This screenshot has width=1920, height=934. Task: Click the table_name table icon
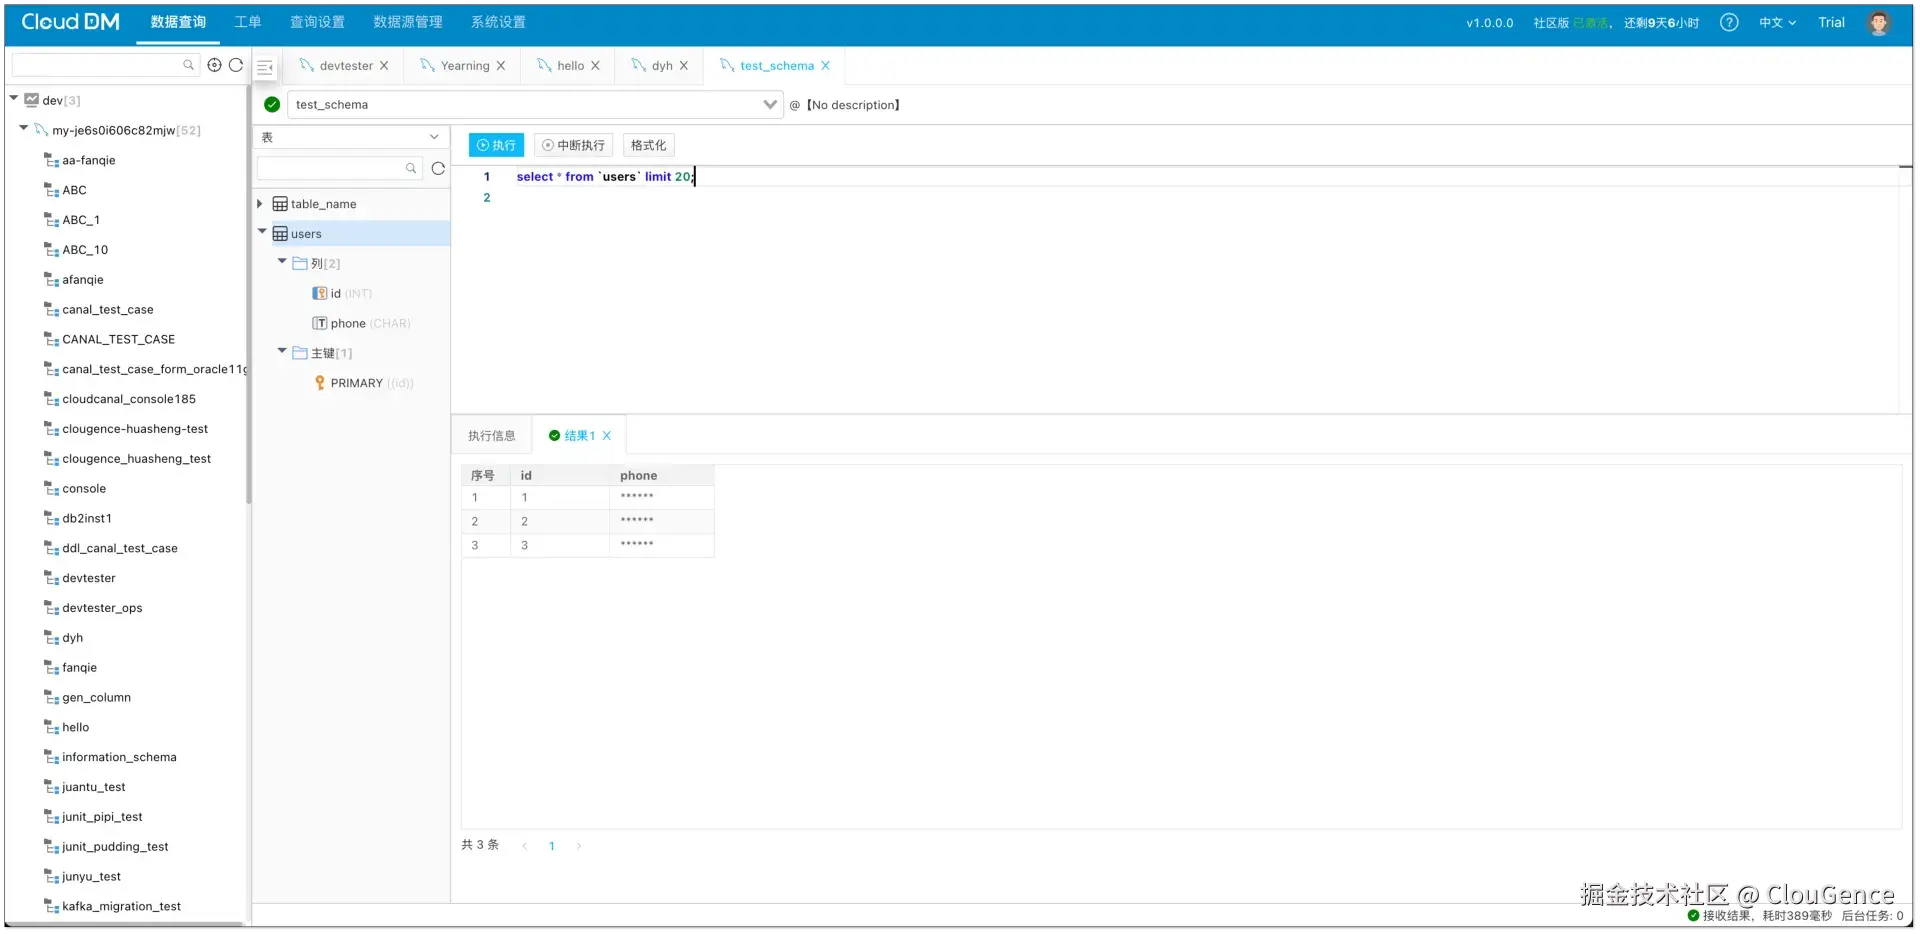(280, 204)
